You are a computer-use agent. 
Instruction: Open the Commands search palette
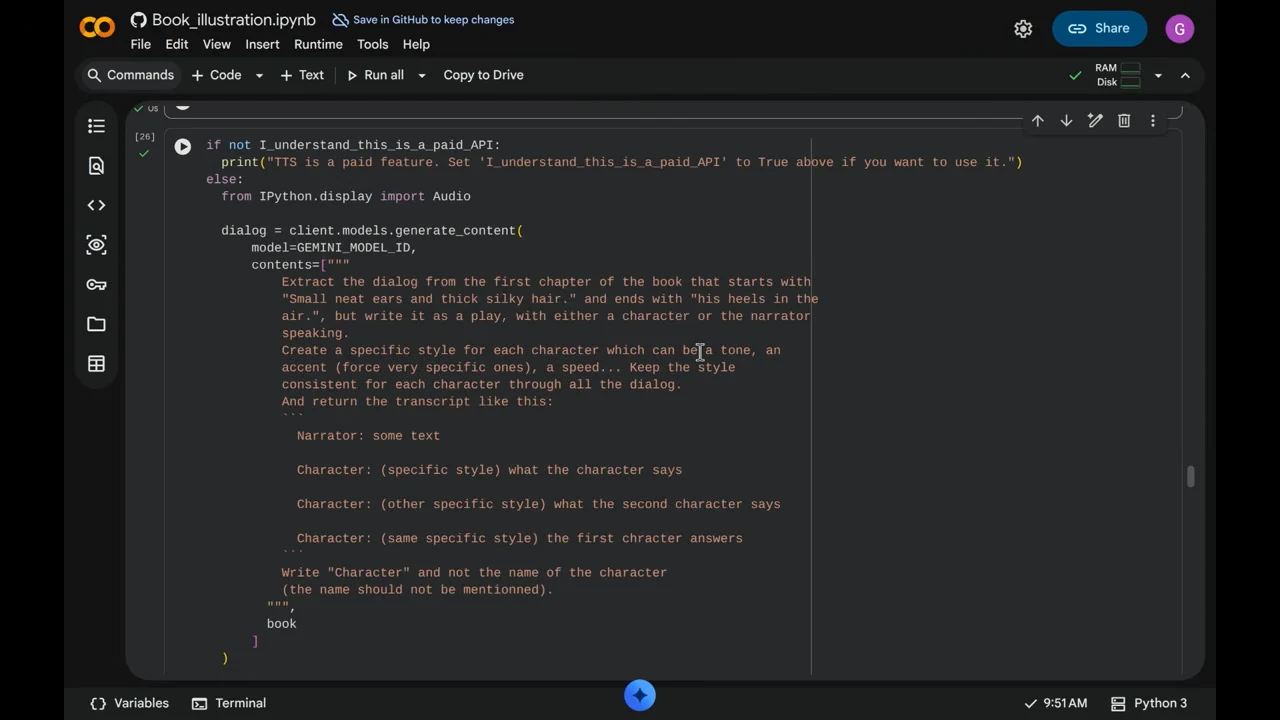[x=130, y=75]
